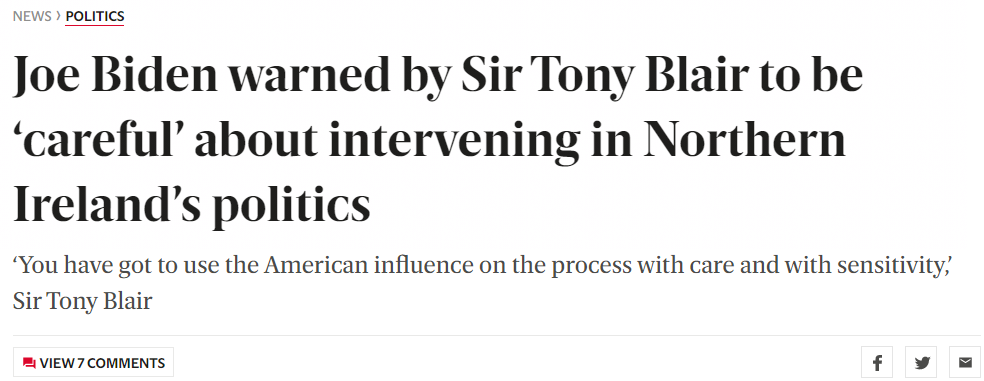Open the NEWS breadcrumb section
The image size is (984, 381).
pyautogui.click(x=31, y=16)
